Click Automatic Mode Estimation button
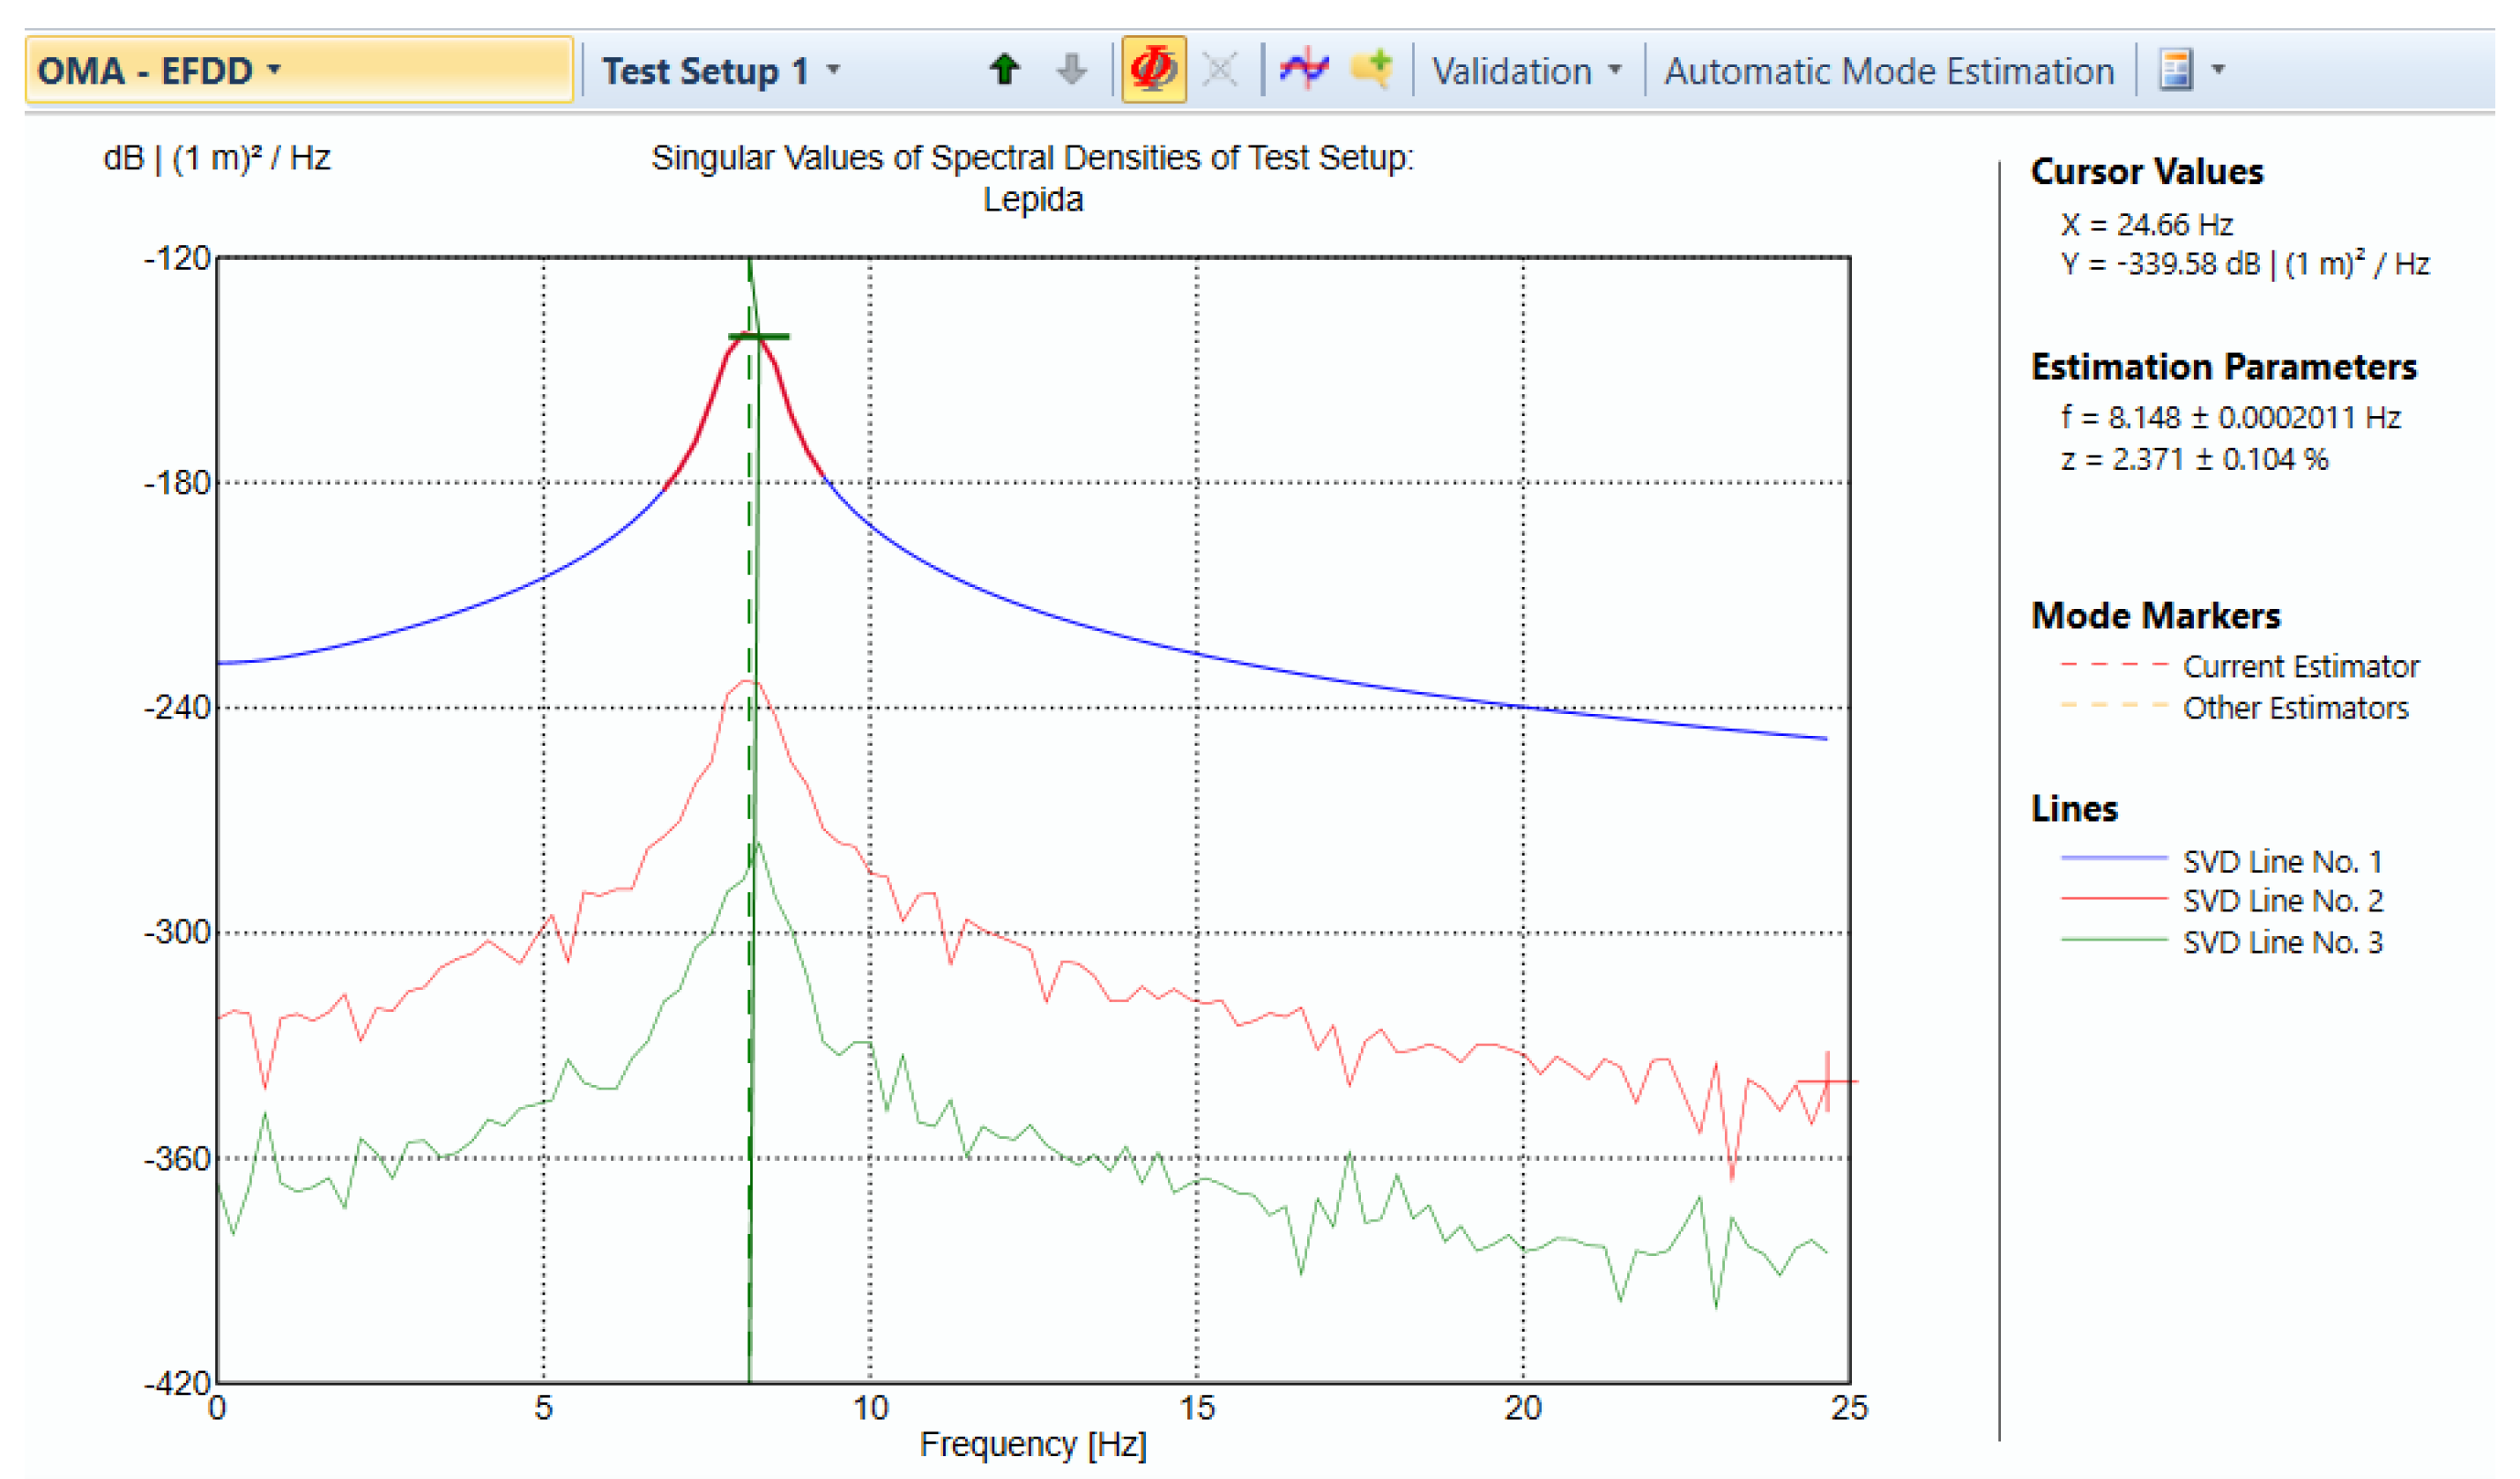This screenshot has width=2520, height=1479. pos(1888,71)
